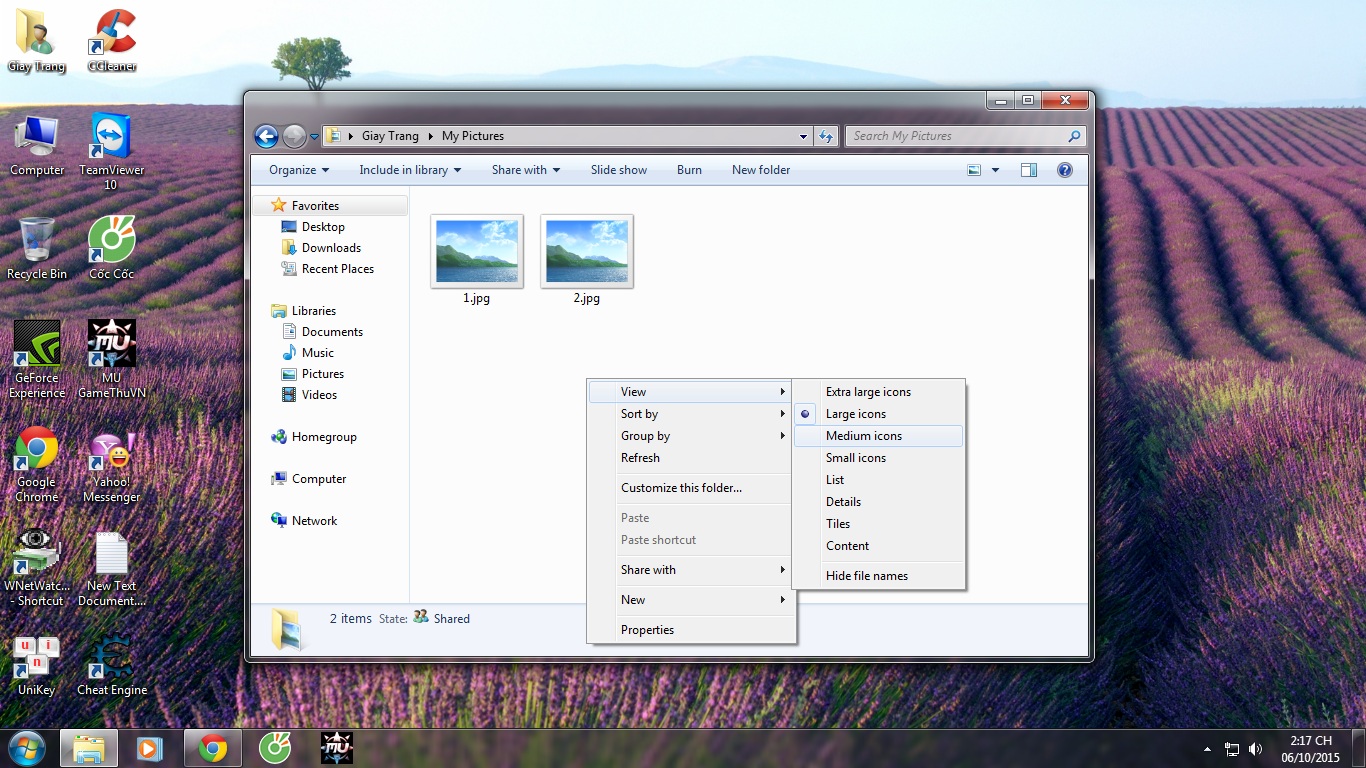Choose Medium icons view
Viewport: 1366px width, 768px height.
click(878, 436)
